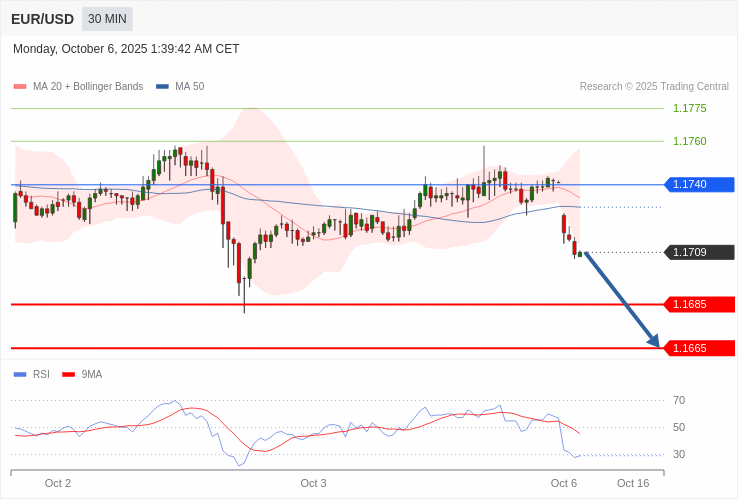
Task: Click the Oct 16 date axis label
Action: (633, 483)
